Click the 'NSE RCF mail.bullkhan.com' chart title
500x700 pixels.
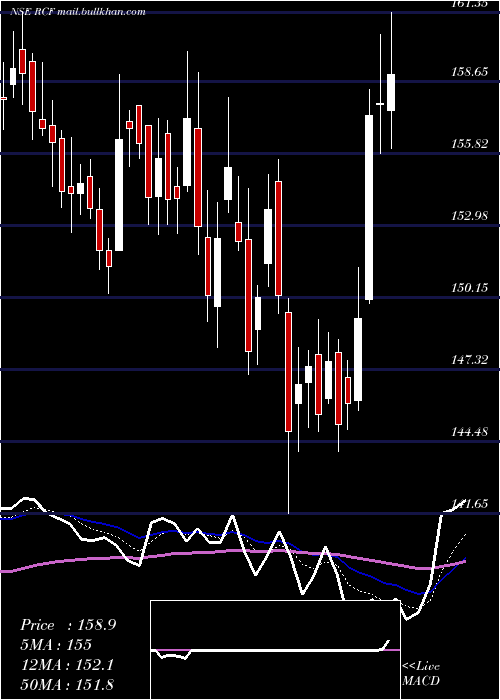coord(78,12)
